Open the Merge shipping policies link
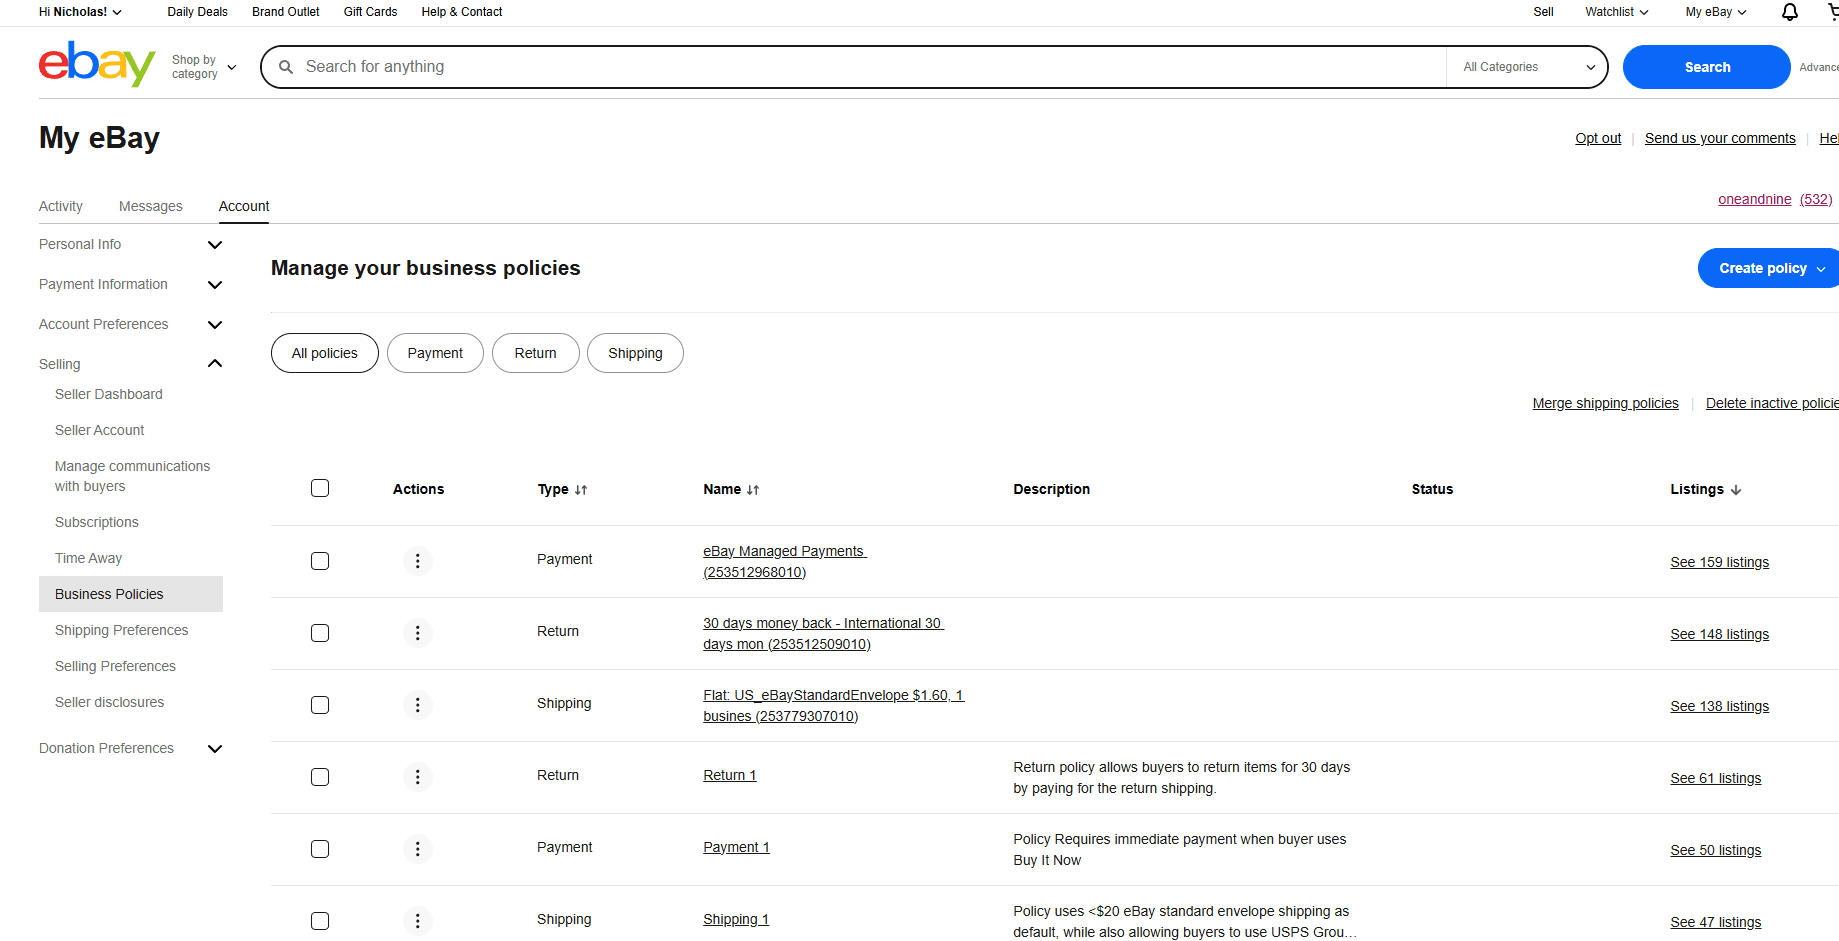 (1605, 403)
